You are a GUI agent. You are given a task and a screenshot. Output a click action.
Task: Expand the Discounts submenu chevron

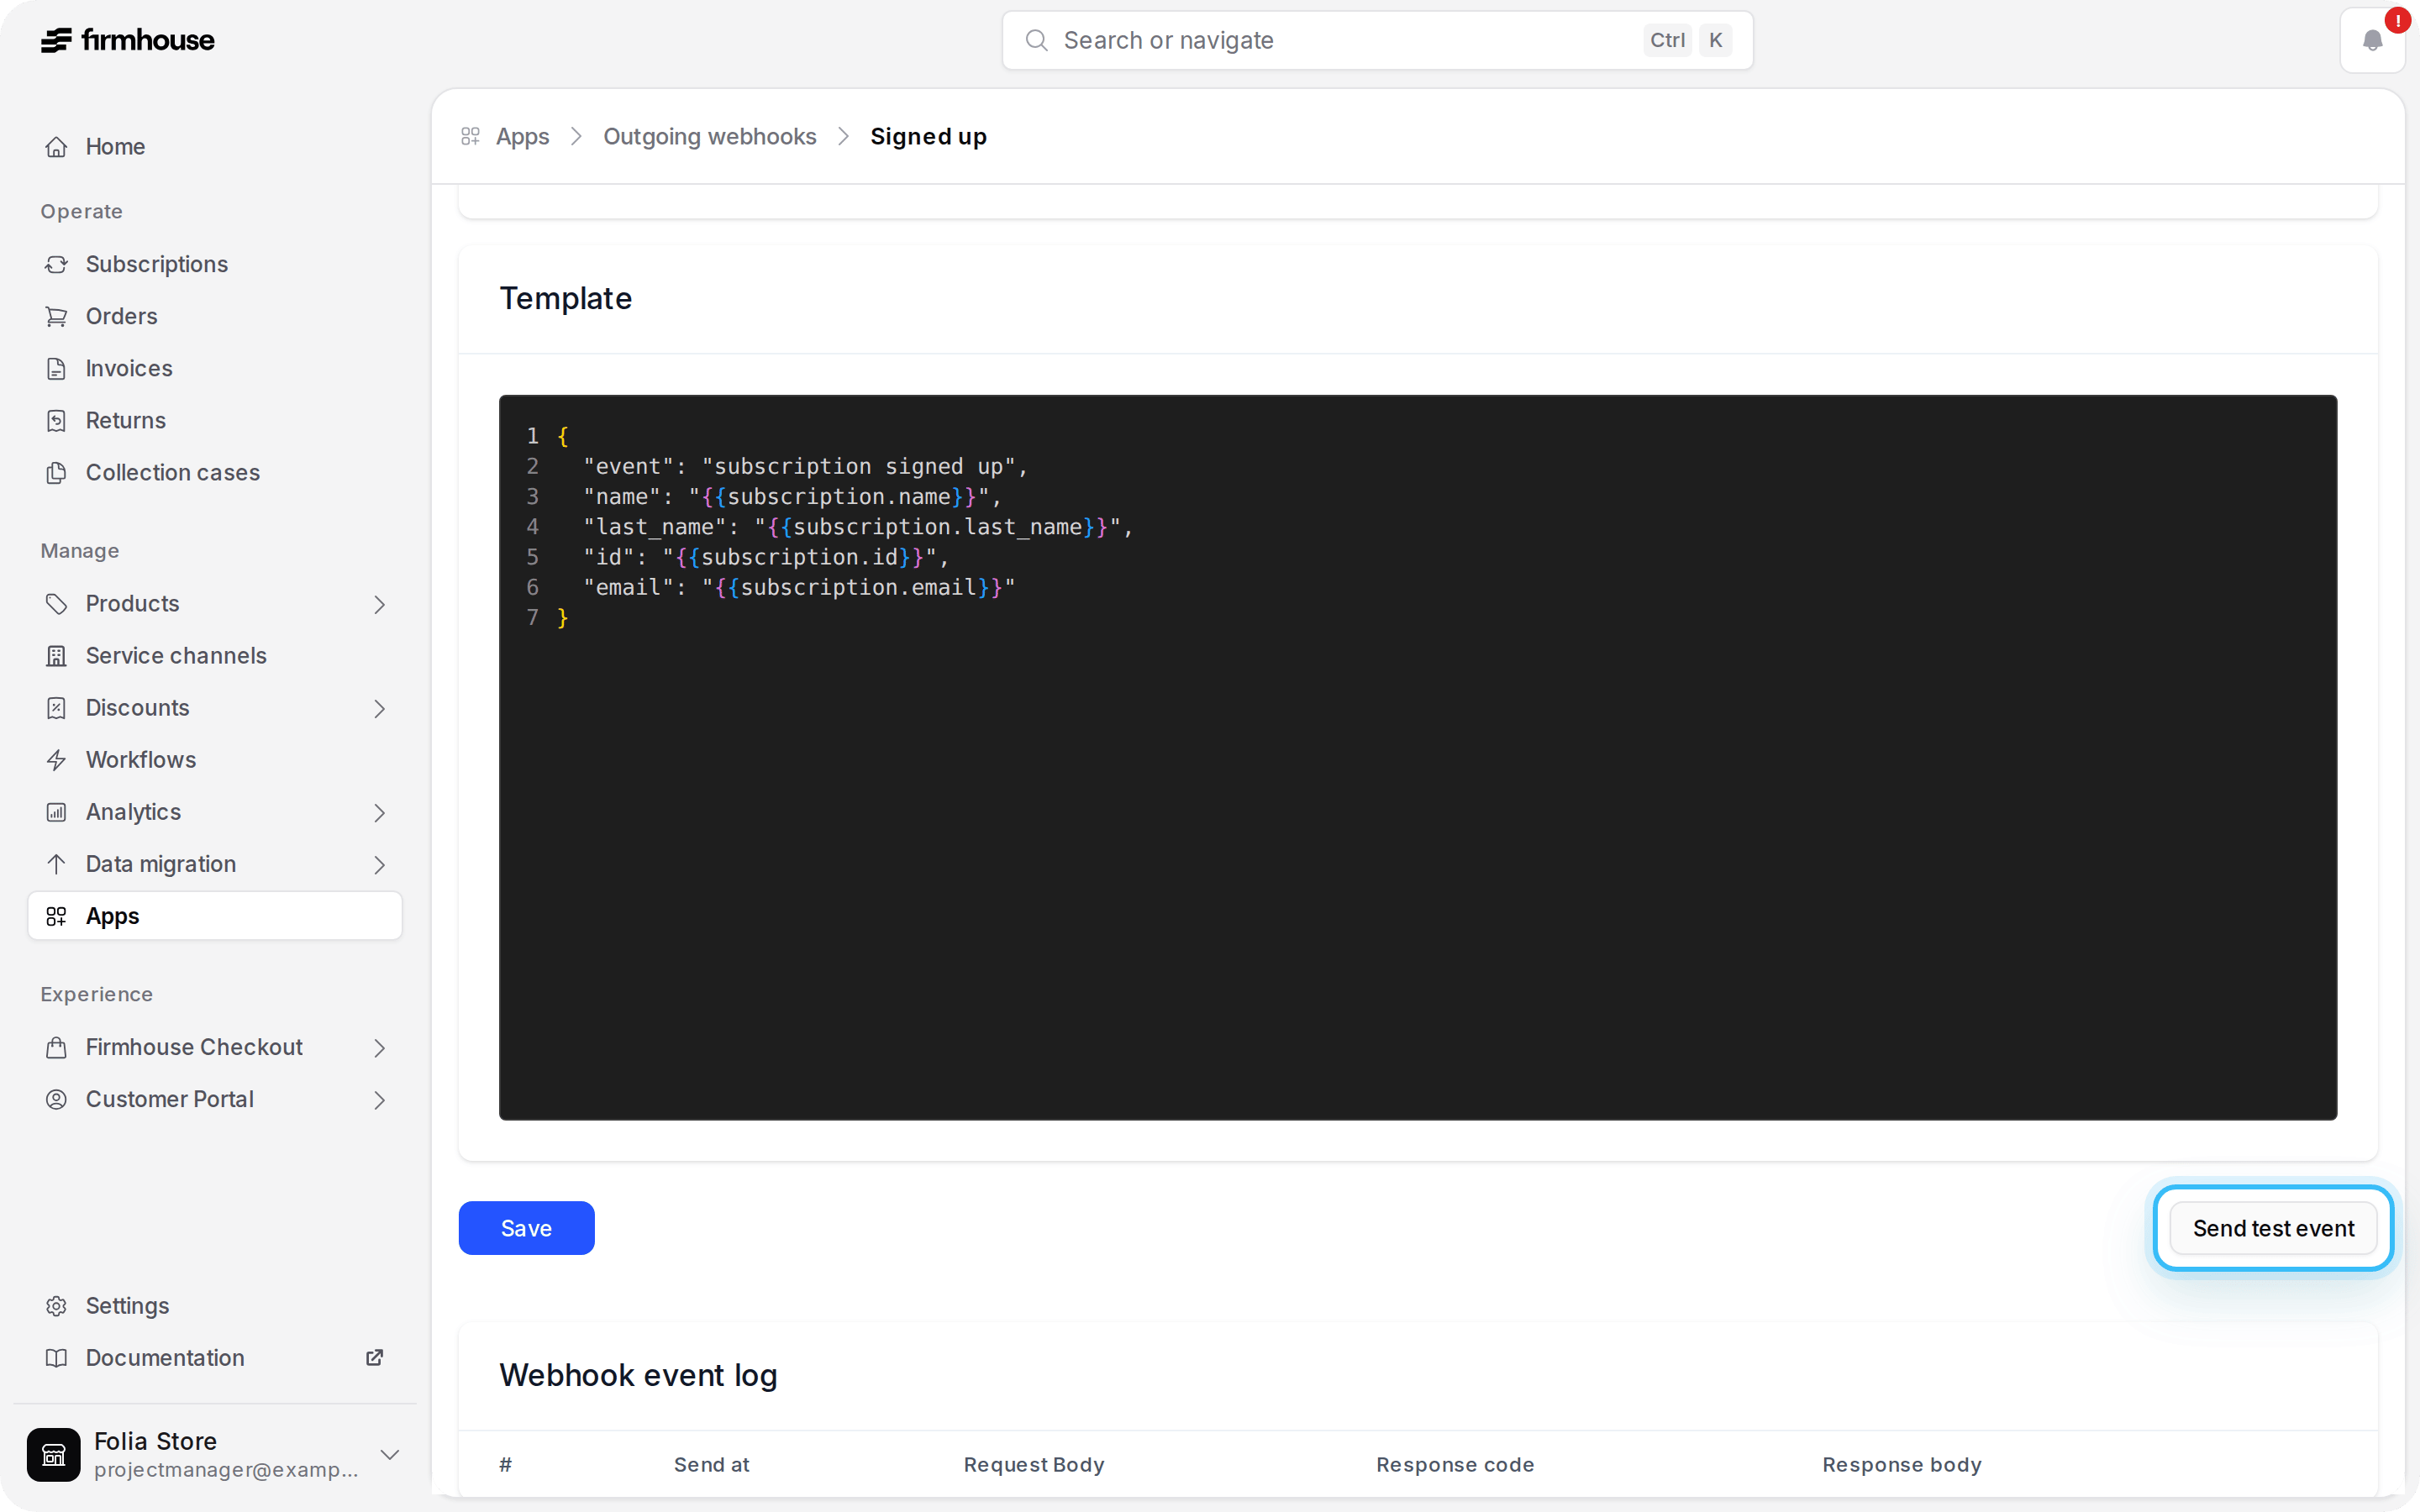coord(379,708)
